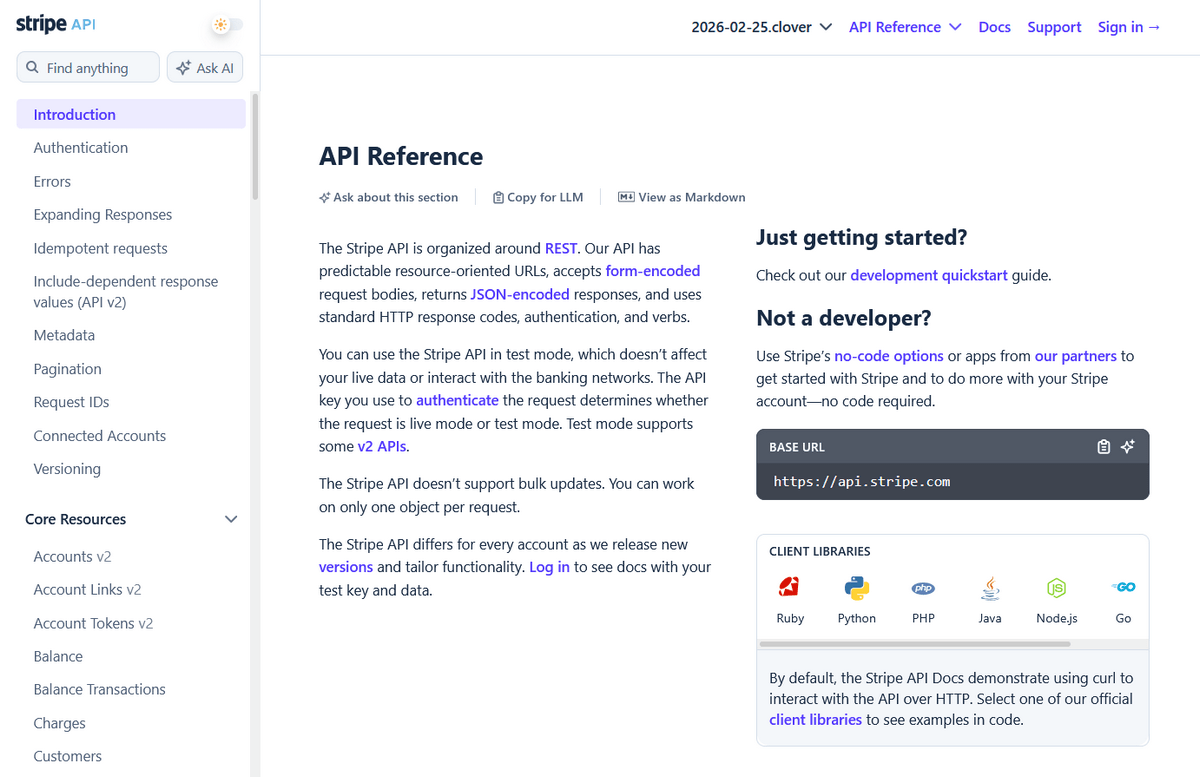Open the Ask AI assistant button
1200x777 pixels.
(x=205, y=67)
